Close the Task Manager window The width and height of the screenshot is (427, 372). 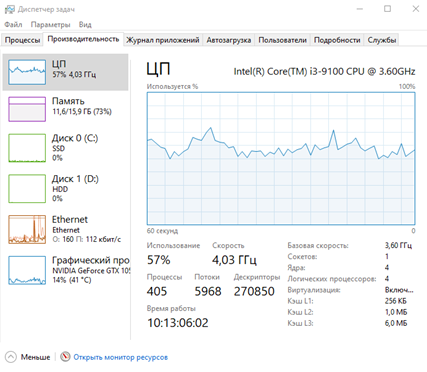coord(416,9)
